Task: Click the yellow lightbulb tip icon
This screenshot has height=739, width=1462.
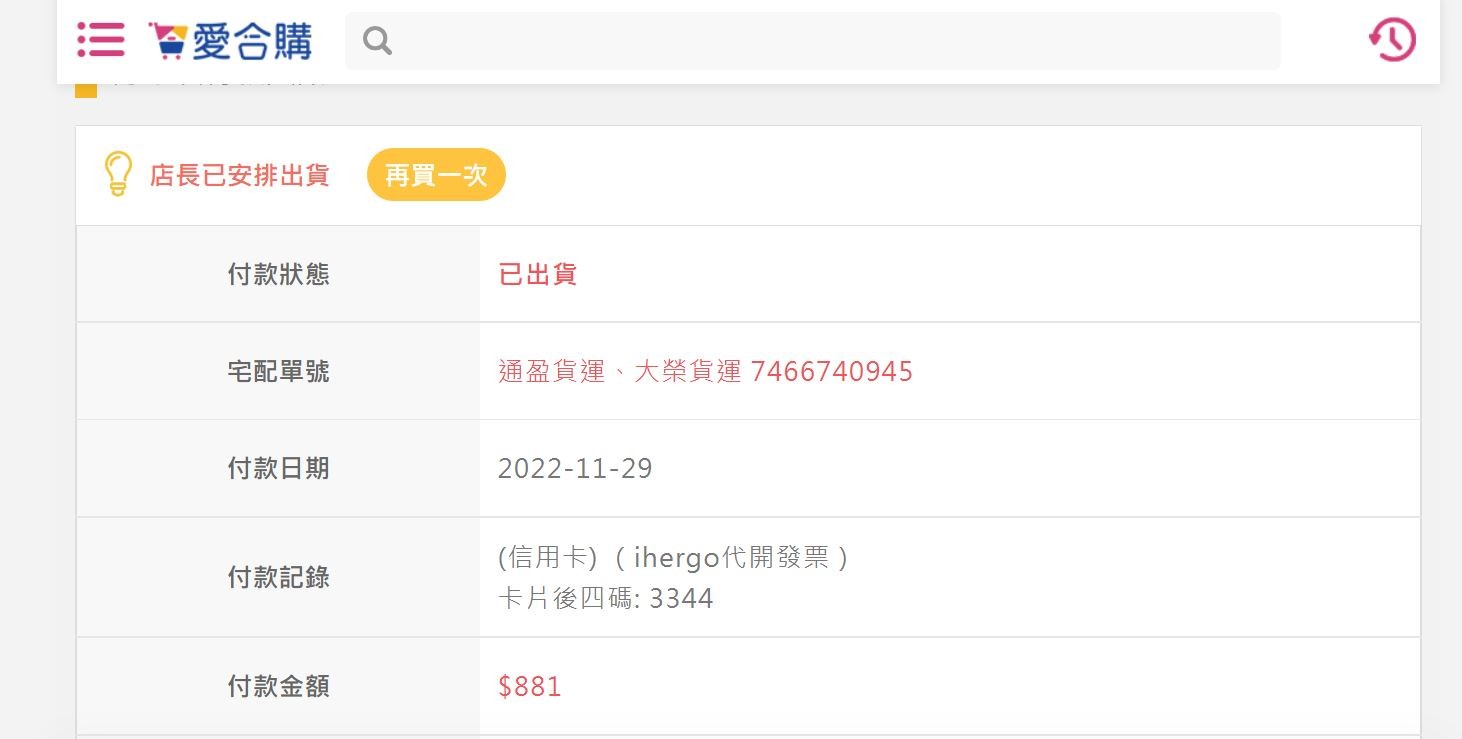Action: (118, 174)
